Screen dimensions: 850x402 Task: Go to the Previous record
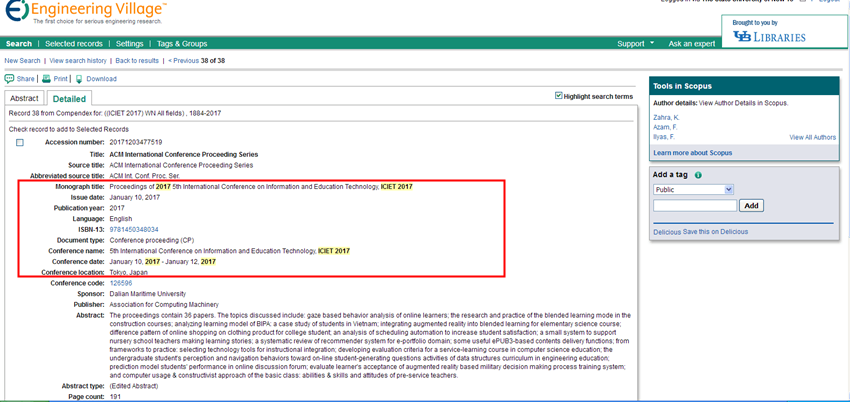183,61
